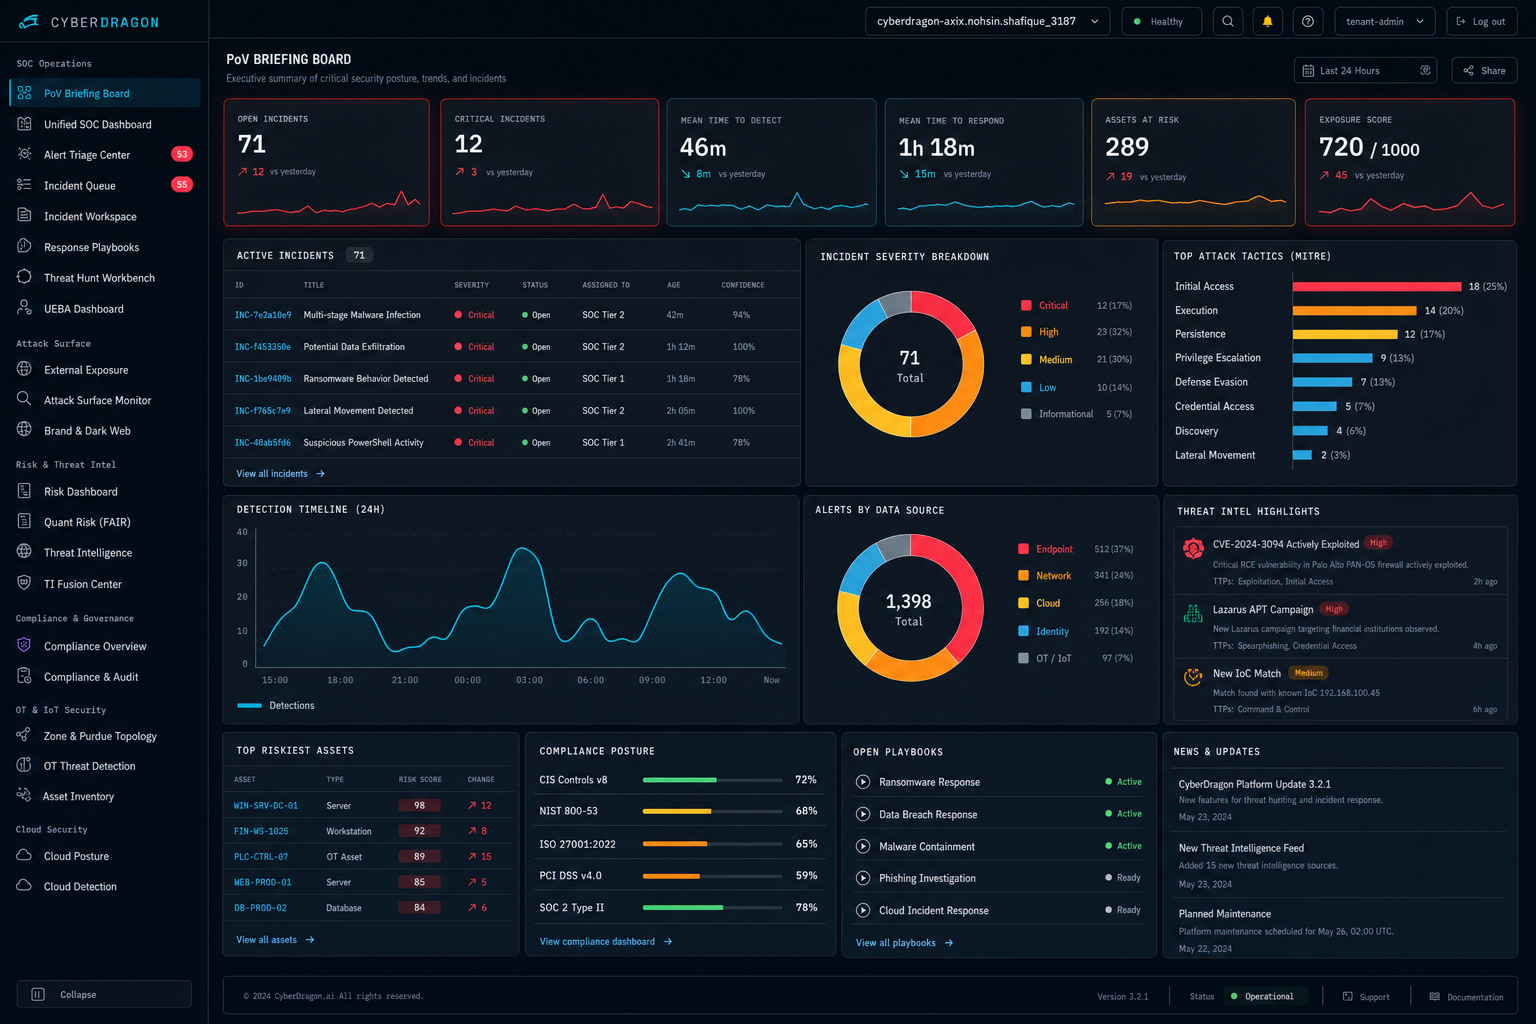1536x1024 pixels.
Task: Click the Asset Inventory icon
Action: [25, 796]
